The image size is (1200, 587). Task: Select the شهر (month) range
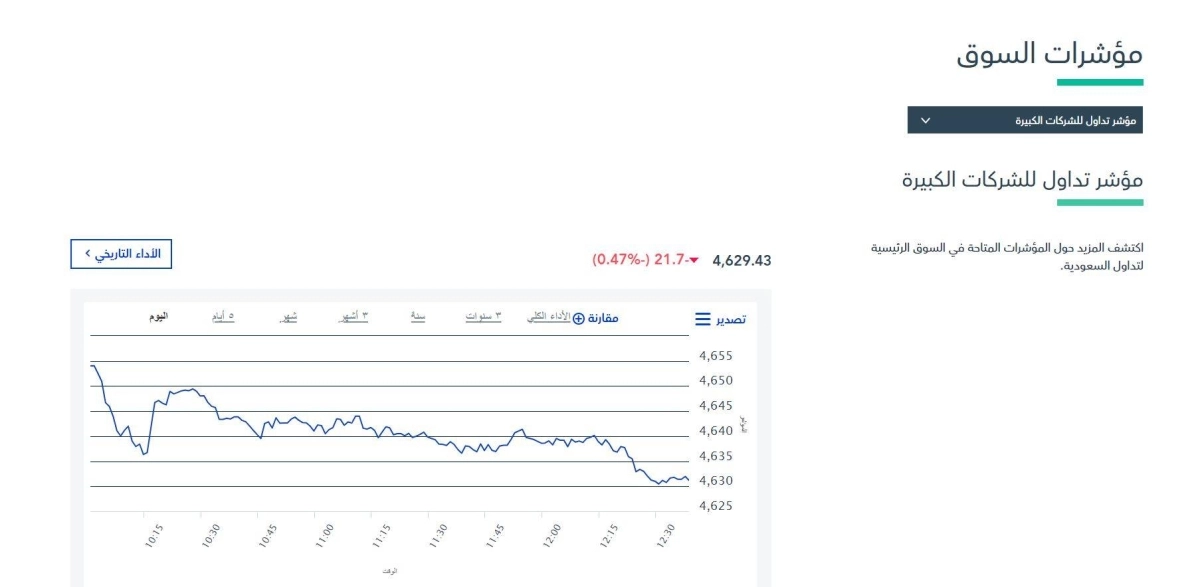coord(288,317)
